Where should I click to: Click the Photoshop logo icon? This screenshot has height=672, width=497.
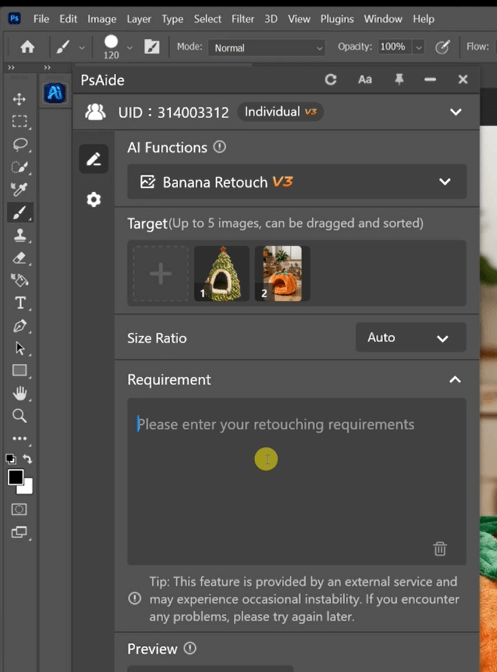point(15,19)
